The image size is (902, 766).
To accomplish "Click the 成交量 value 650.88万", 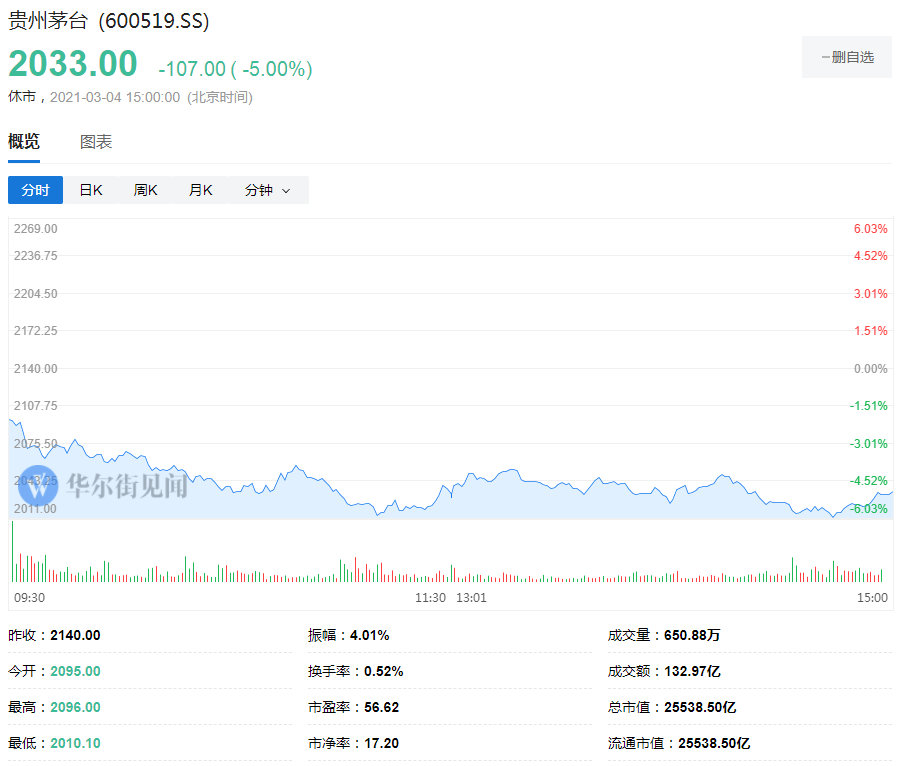I will tap(692, 635).
